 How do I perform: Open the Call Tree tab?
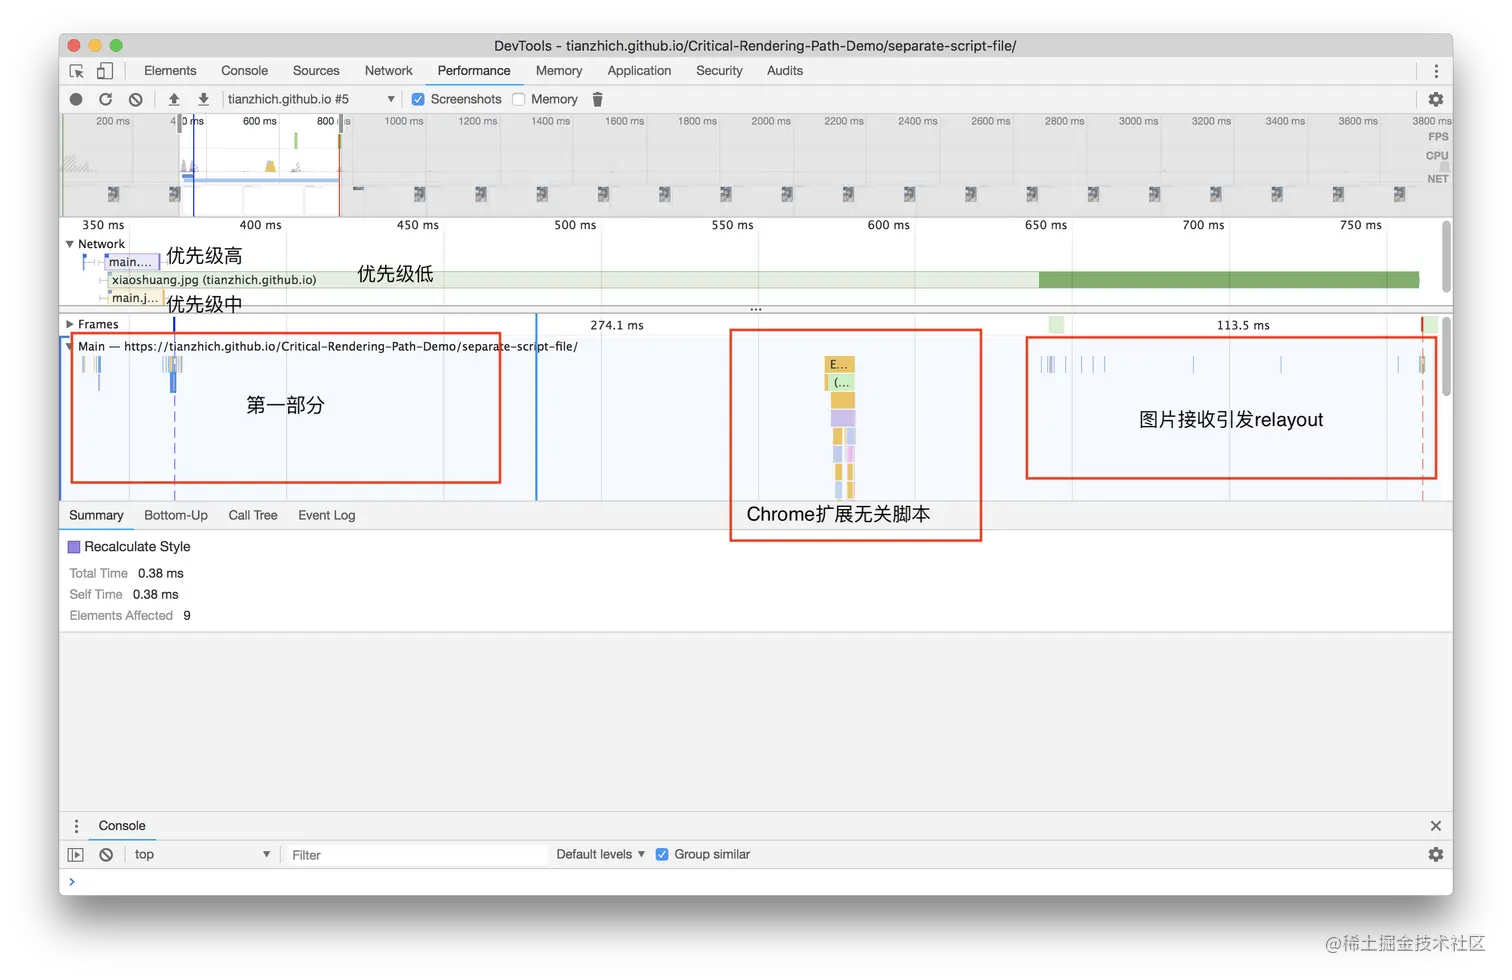253,515
